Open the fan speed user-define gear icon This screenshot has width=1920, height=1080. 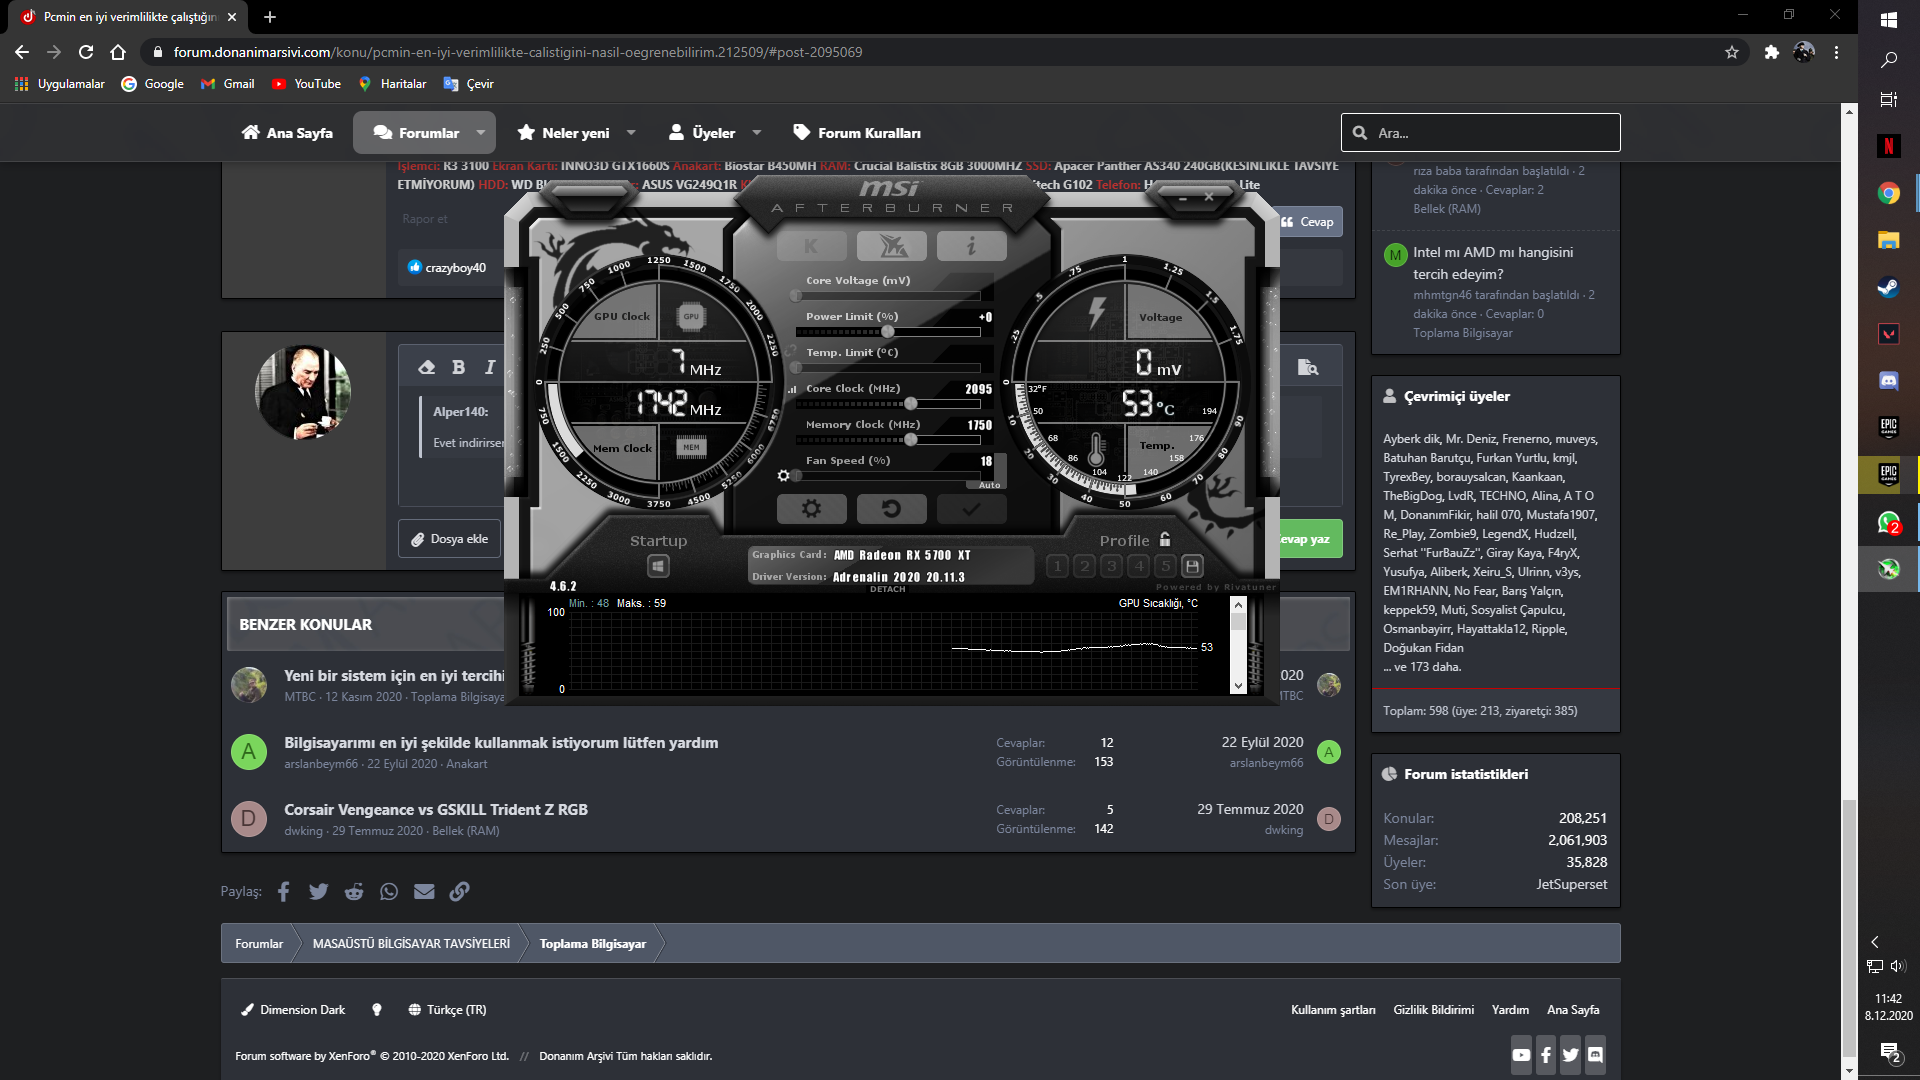pyautogui.click(x=783, y=476)
